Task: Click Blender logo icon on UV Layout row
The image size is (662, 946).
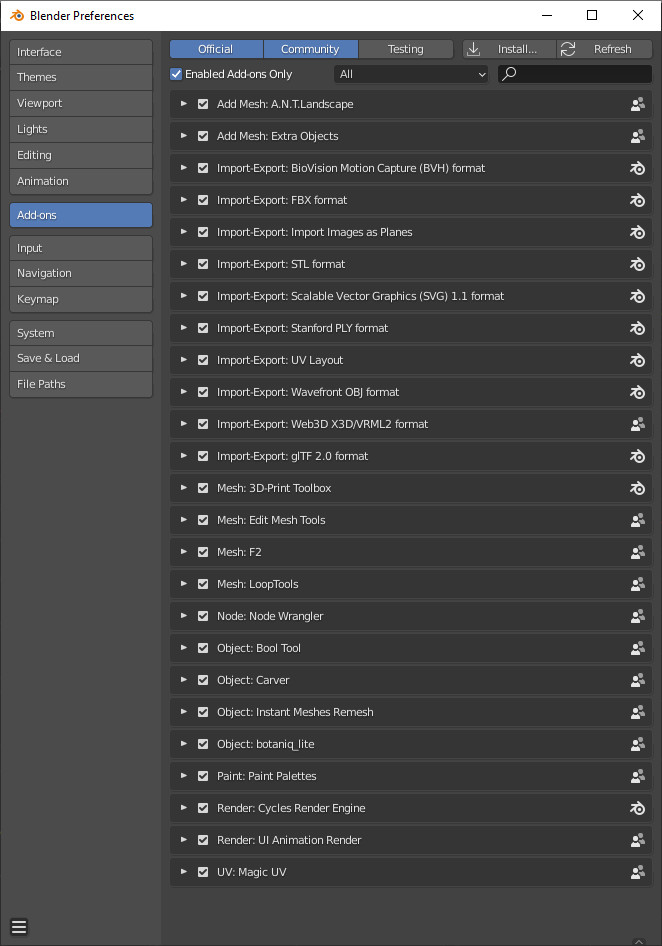Action: pyautogui.click(x=637, y=360)
